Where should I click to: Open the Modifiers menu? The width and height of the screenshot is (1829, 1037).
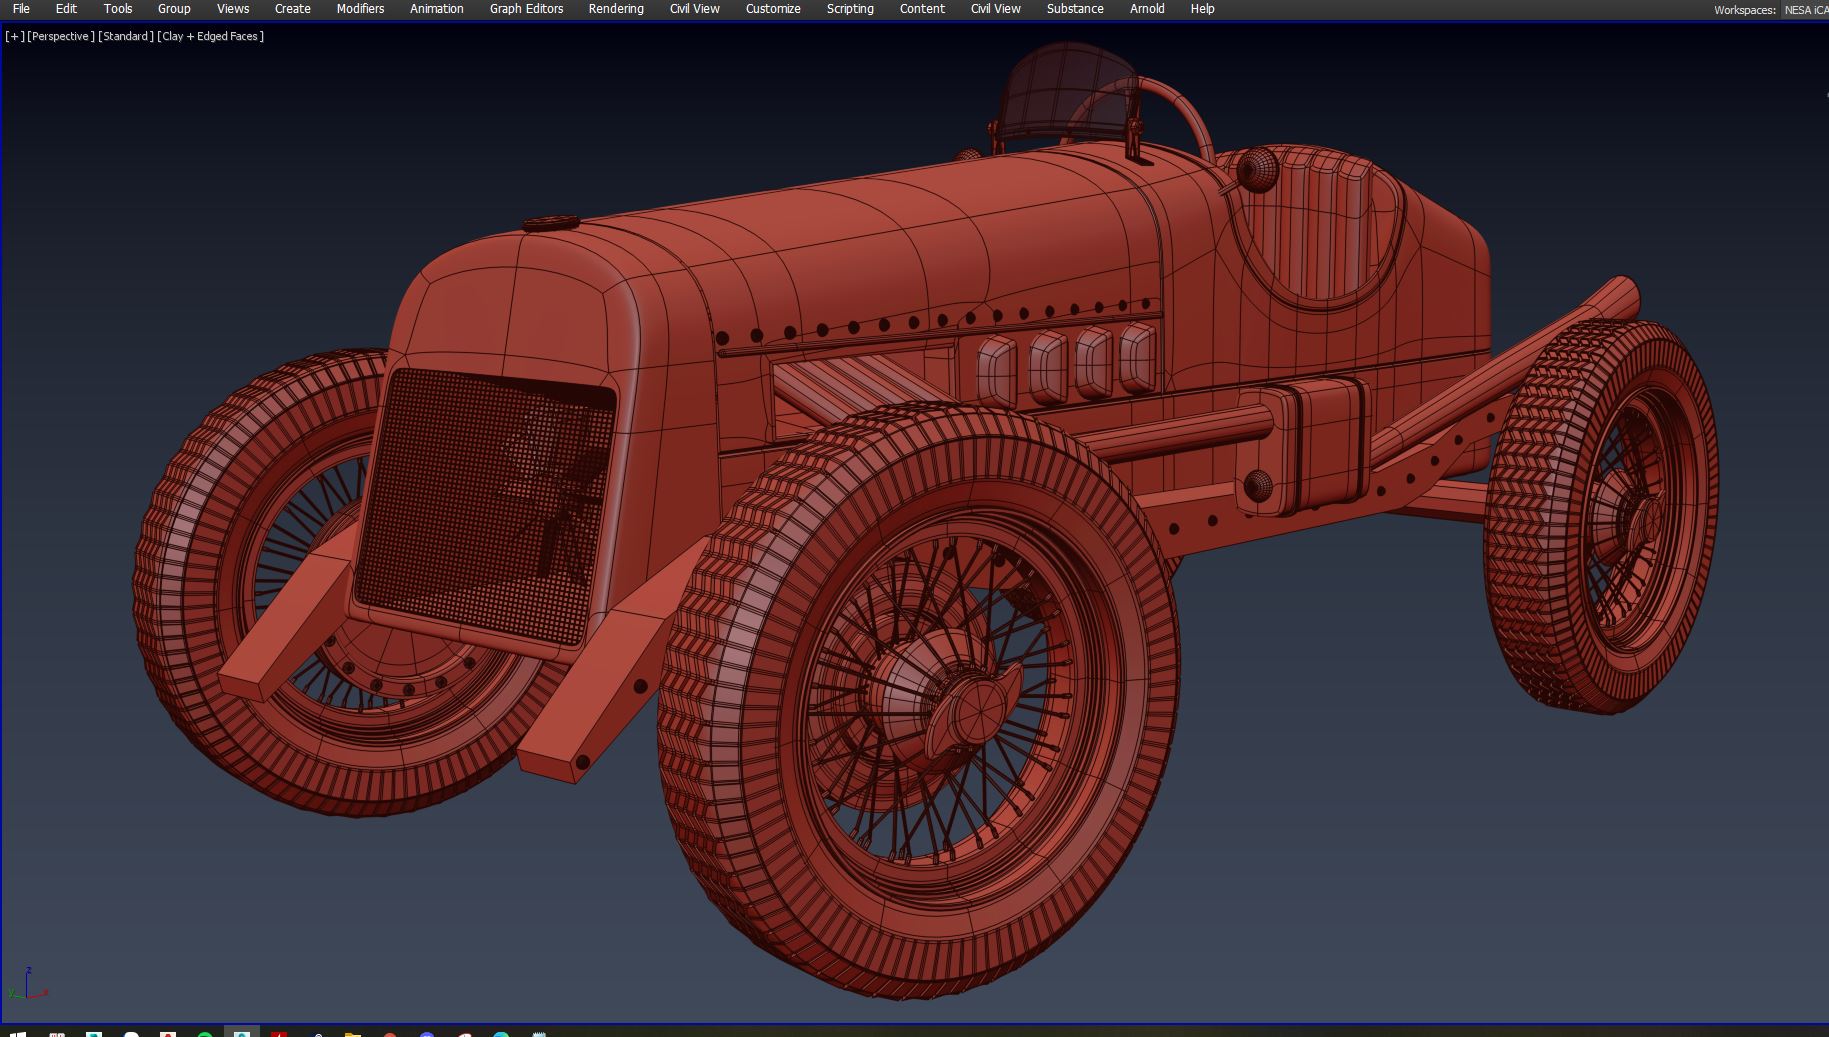(x=360, y=9)
